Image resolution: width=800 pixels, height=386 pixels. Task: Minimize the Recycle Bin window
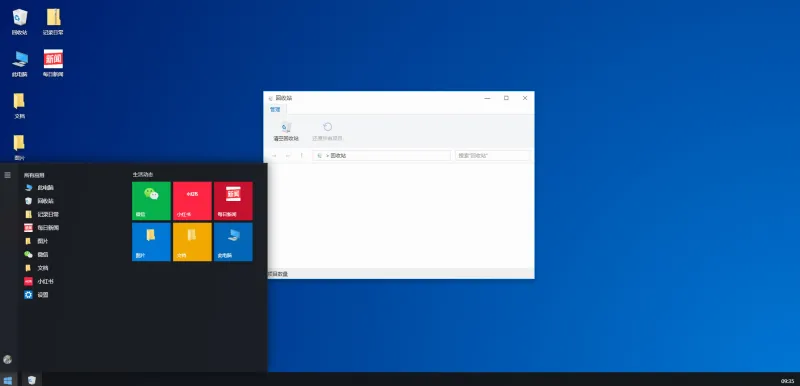click(488, 98)
